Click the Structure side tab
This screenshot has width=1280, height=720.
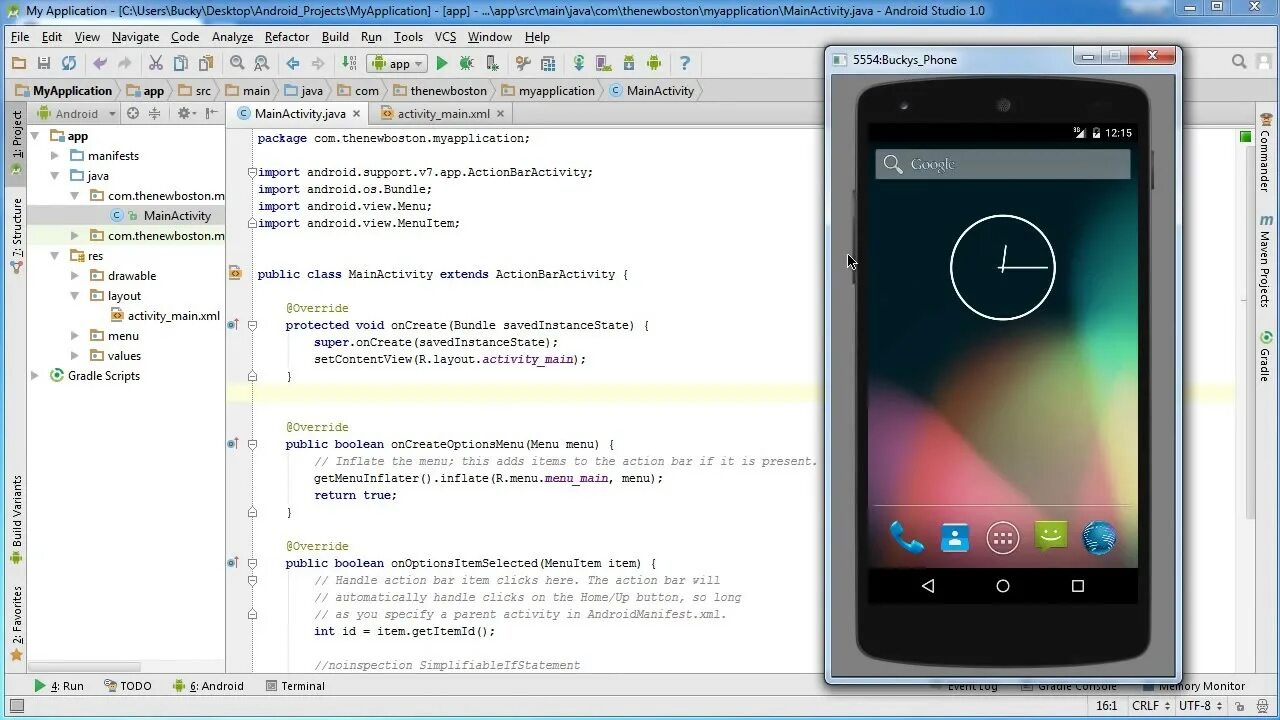click(x=16, y=234)
